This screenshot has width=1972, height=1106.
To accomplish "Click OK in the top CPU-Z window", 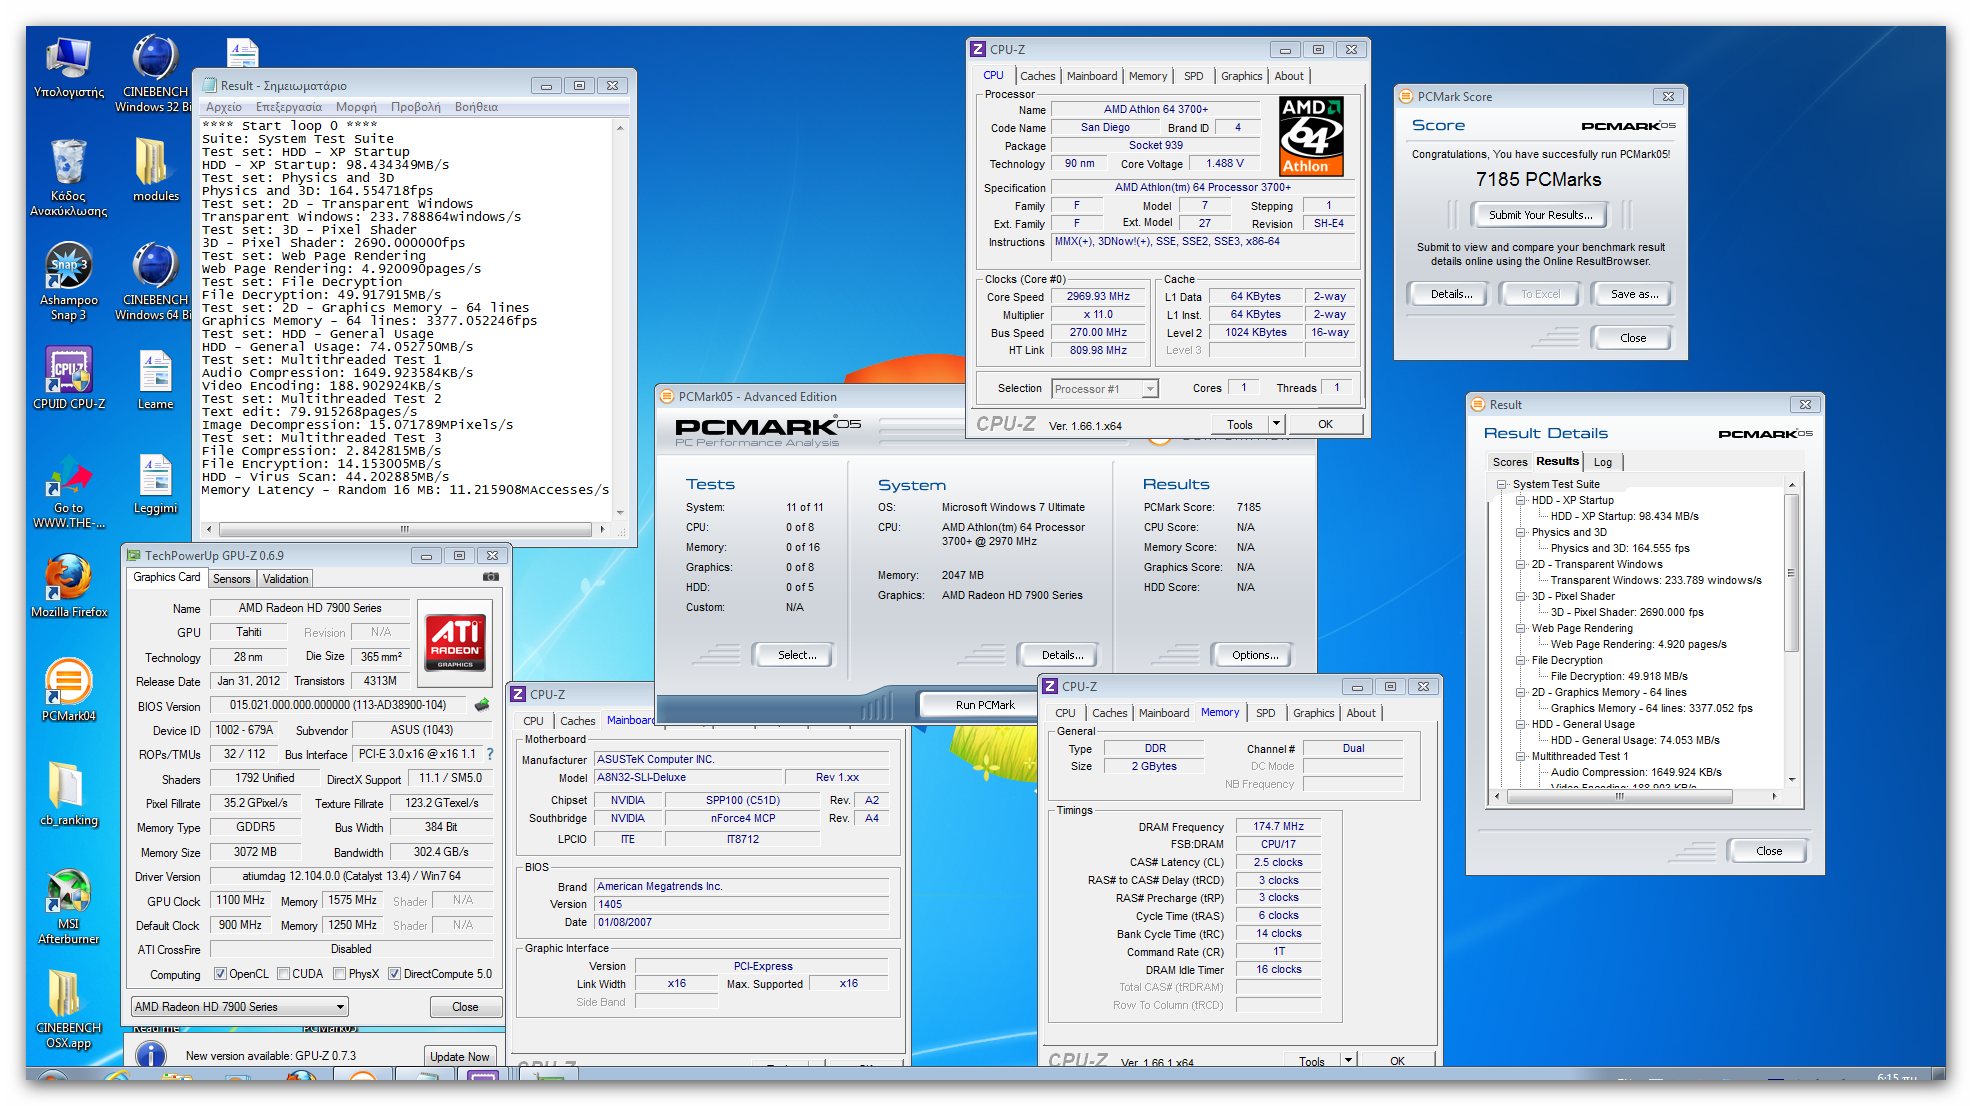I will click(x=1325, y=424).
